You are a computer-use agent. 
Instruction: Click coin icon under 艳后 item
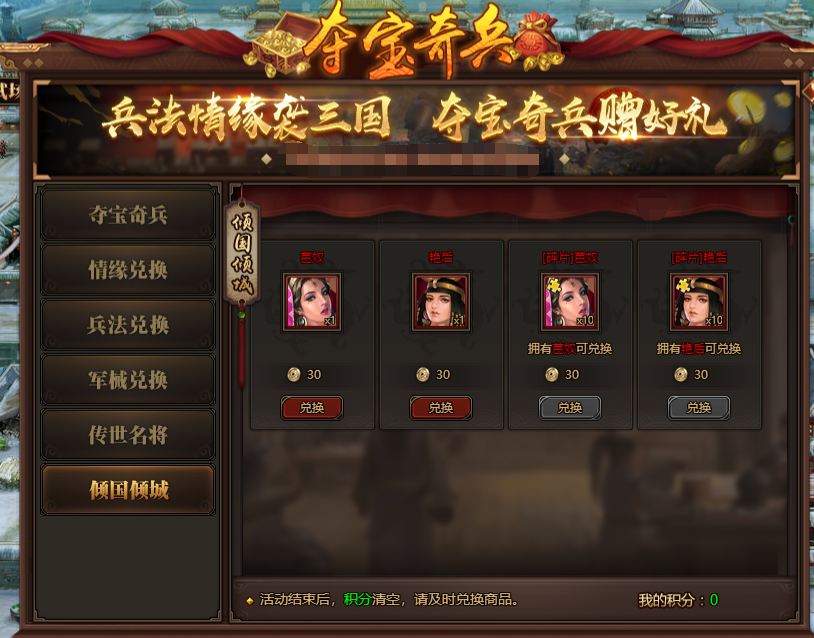pyautogui.click(x=423, y=374)
